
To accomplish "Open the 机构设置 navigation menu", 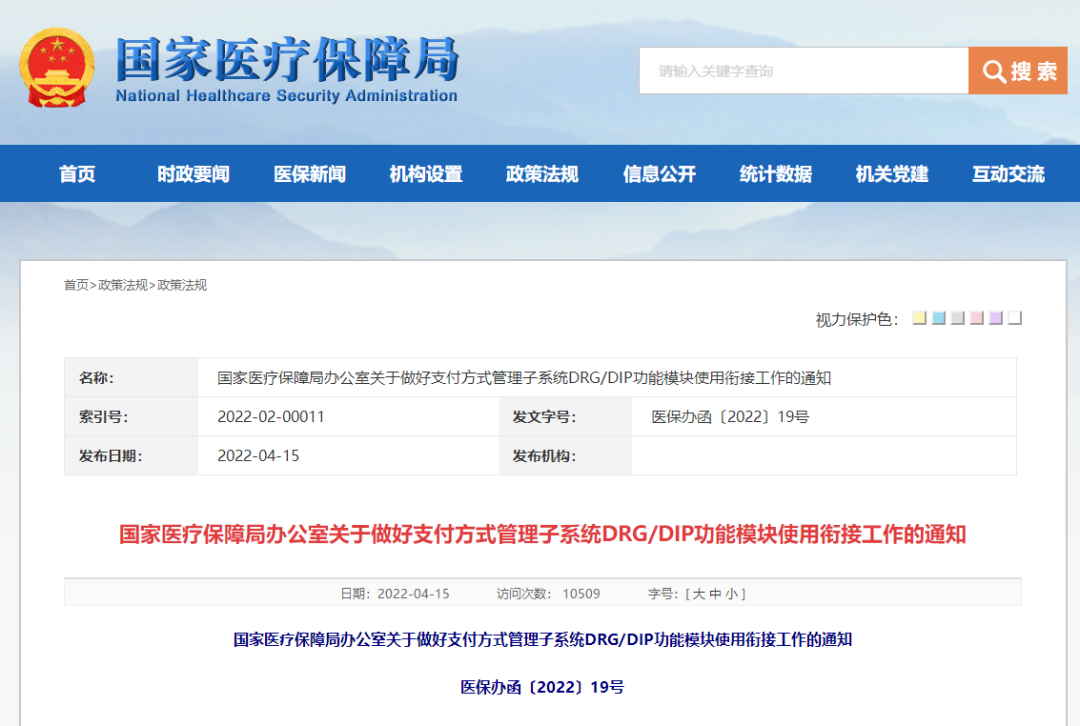I will (424, 173).
